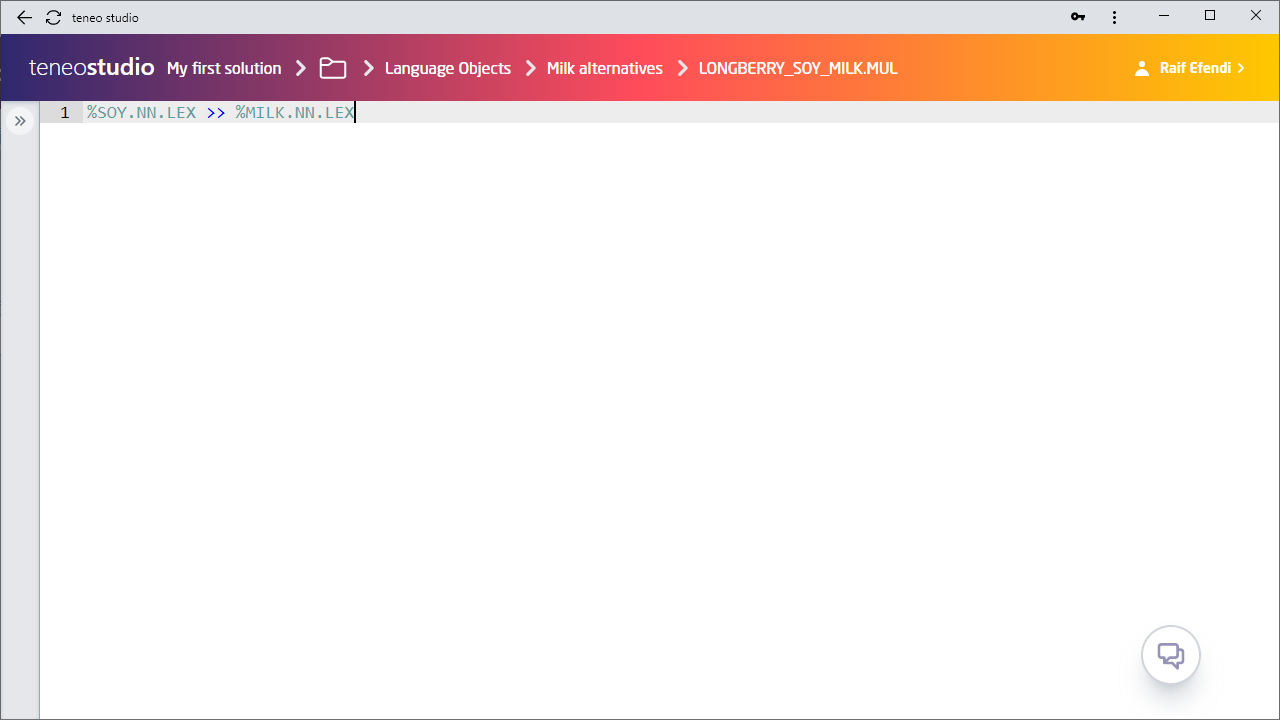Go to My first solution breadcrumb
This screenshot has height=720, width=1280.
[224, 68]
